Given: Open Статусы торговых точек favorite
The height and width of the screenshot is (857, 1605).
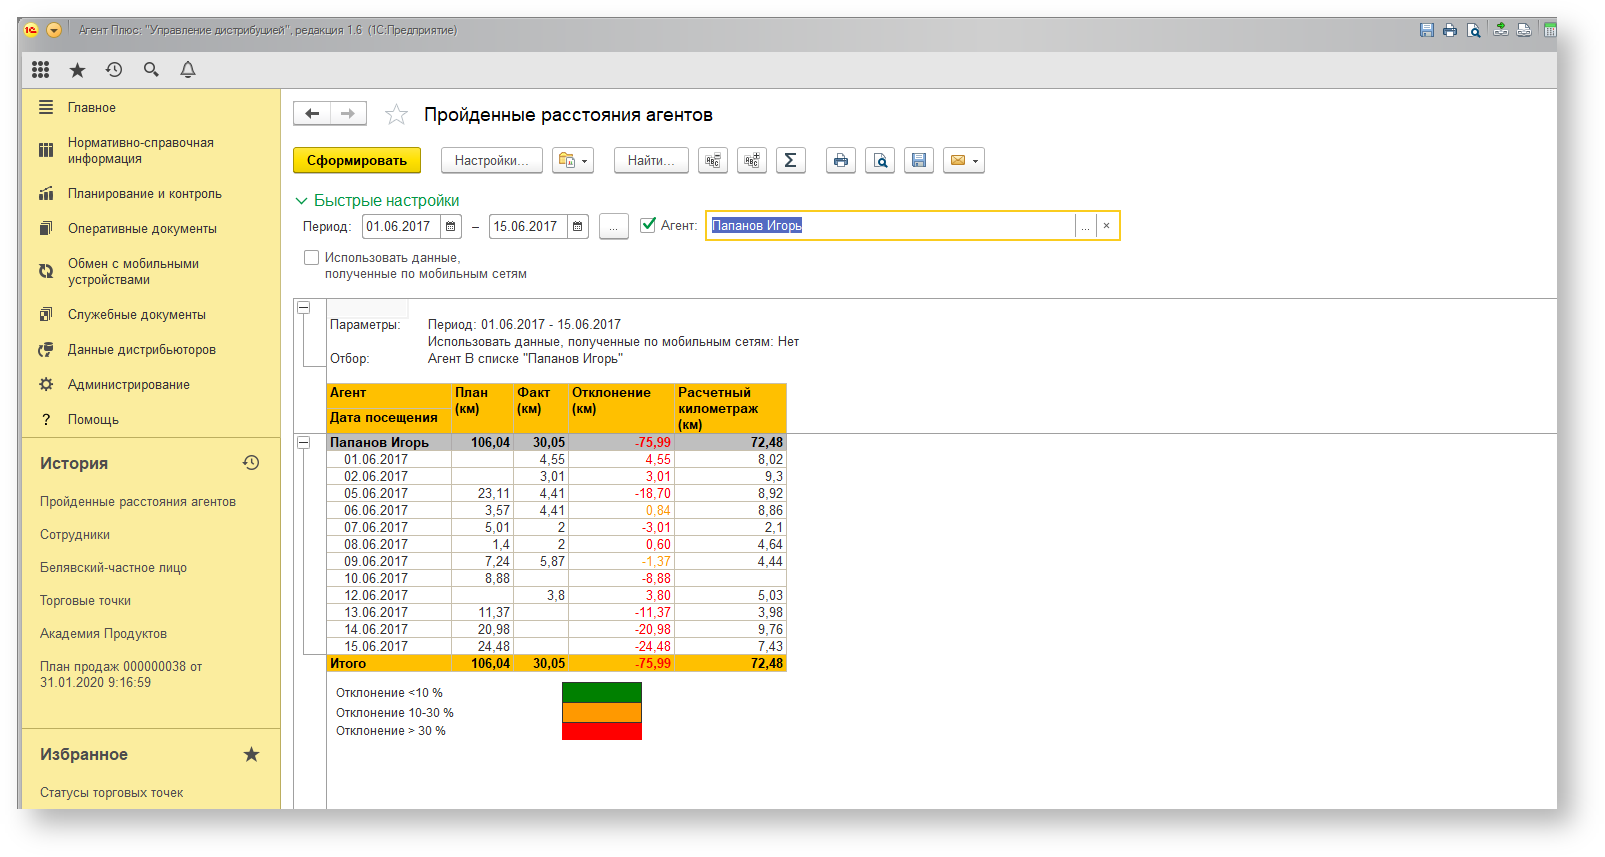Looking at the screenshot, I should 111,792.
